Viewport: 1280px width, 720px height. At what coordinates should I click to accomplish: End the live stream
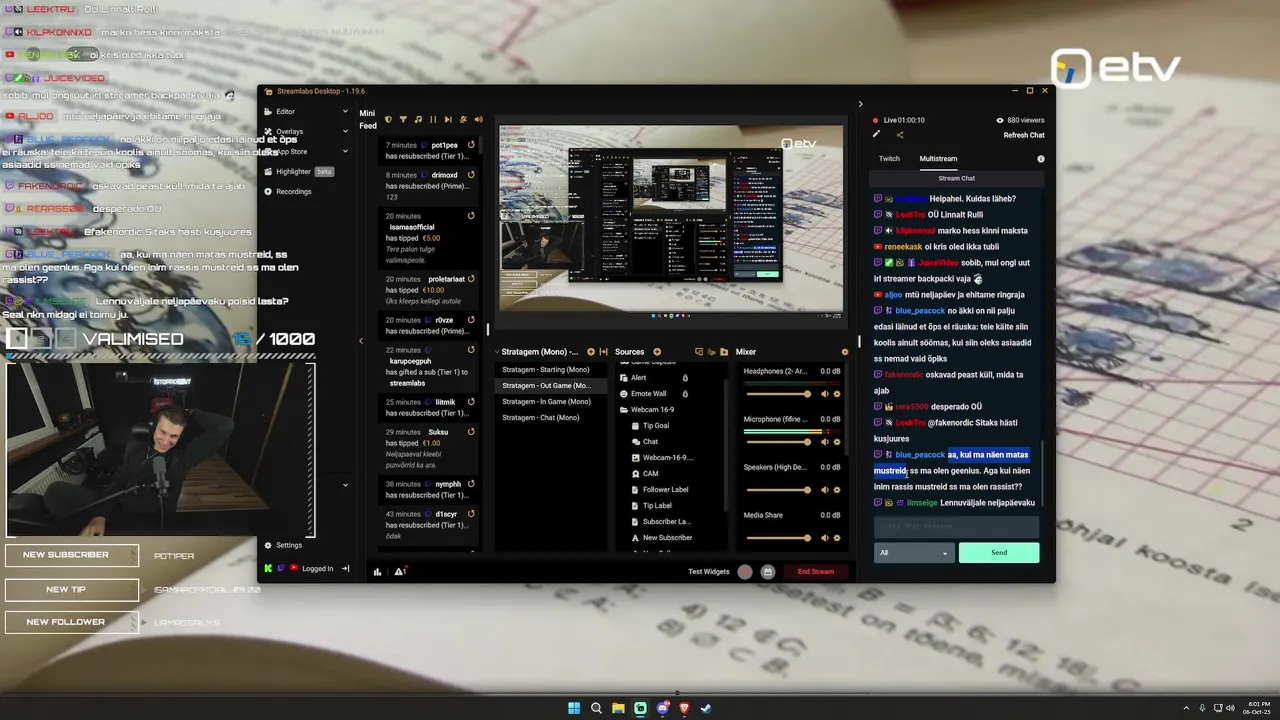coord(815,572)
